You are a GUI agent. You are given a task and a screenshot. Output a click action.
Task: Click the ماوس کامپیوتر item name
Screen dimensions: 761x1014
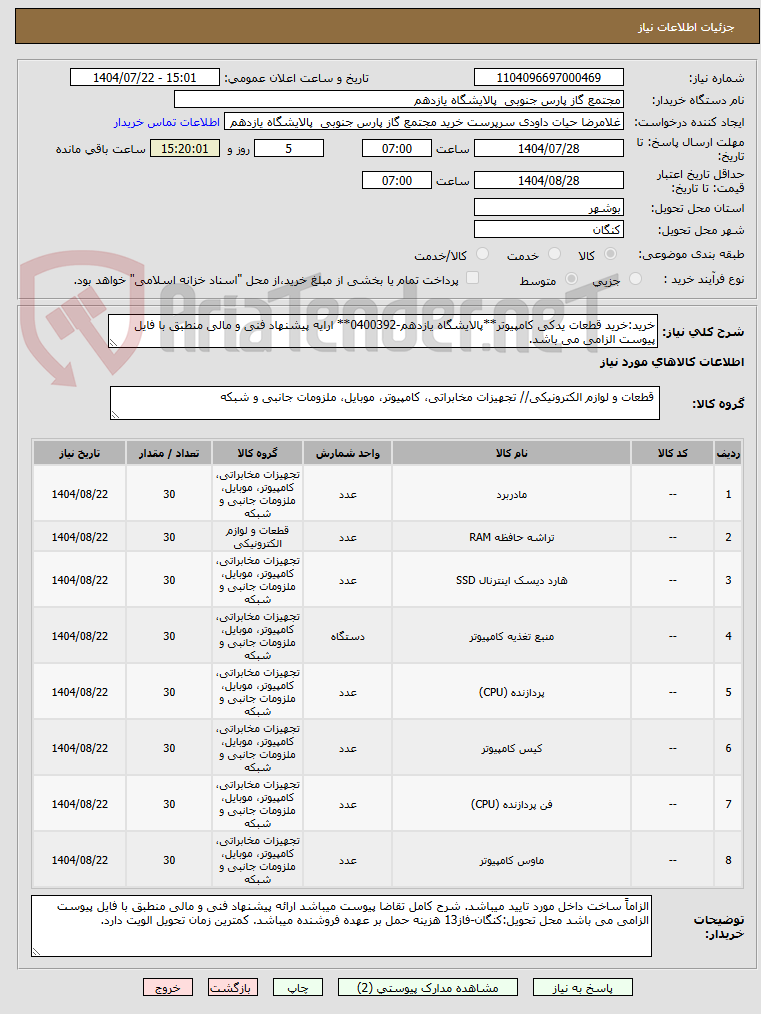click(511, 860)
